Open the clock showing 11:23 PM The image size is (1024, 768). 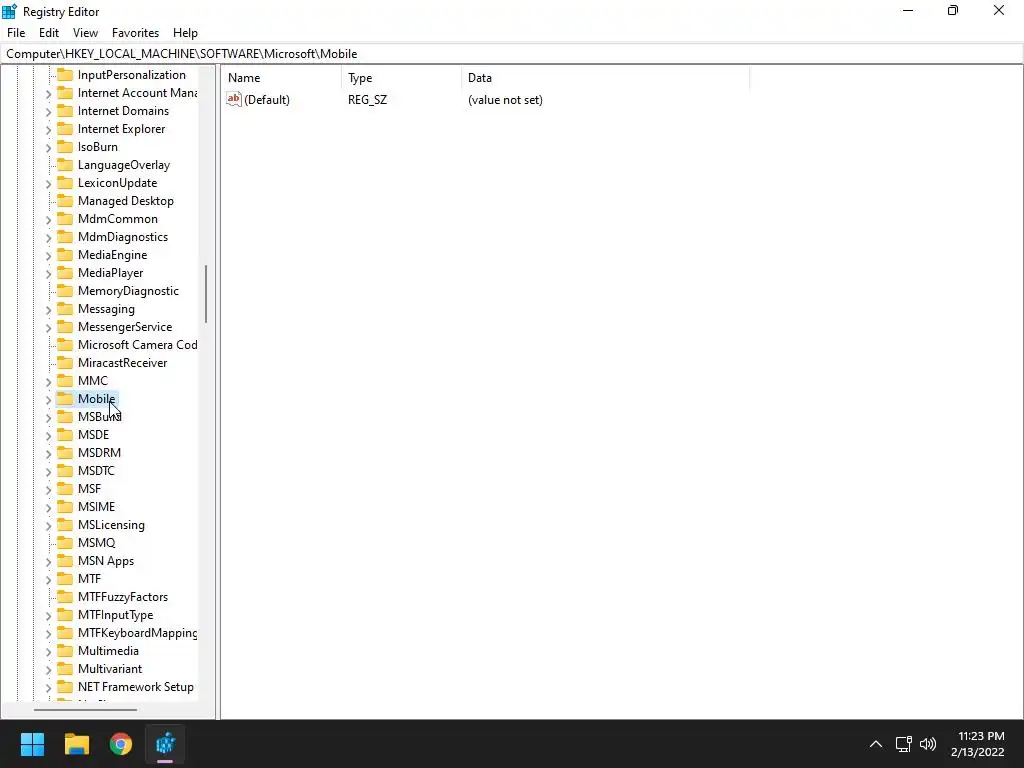pos(978,744)
